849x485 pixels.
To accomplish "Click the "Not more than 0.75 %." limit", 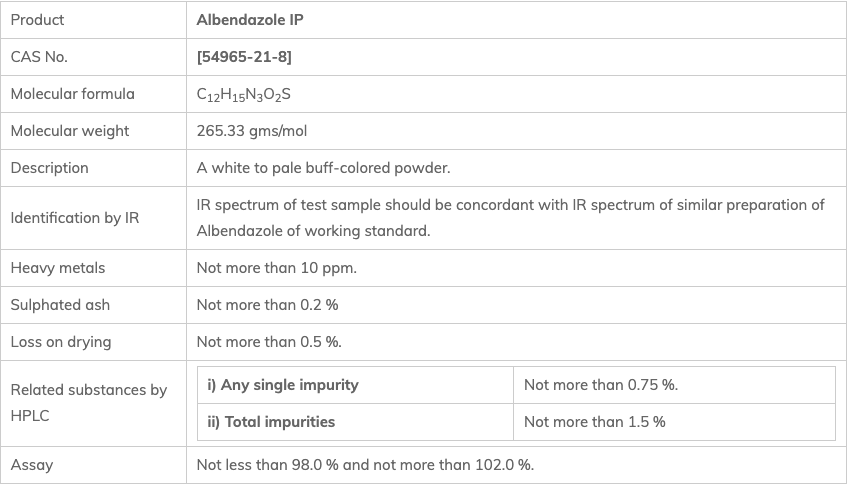I will coord(601,385).
